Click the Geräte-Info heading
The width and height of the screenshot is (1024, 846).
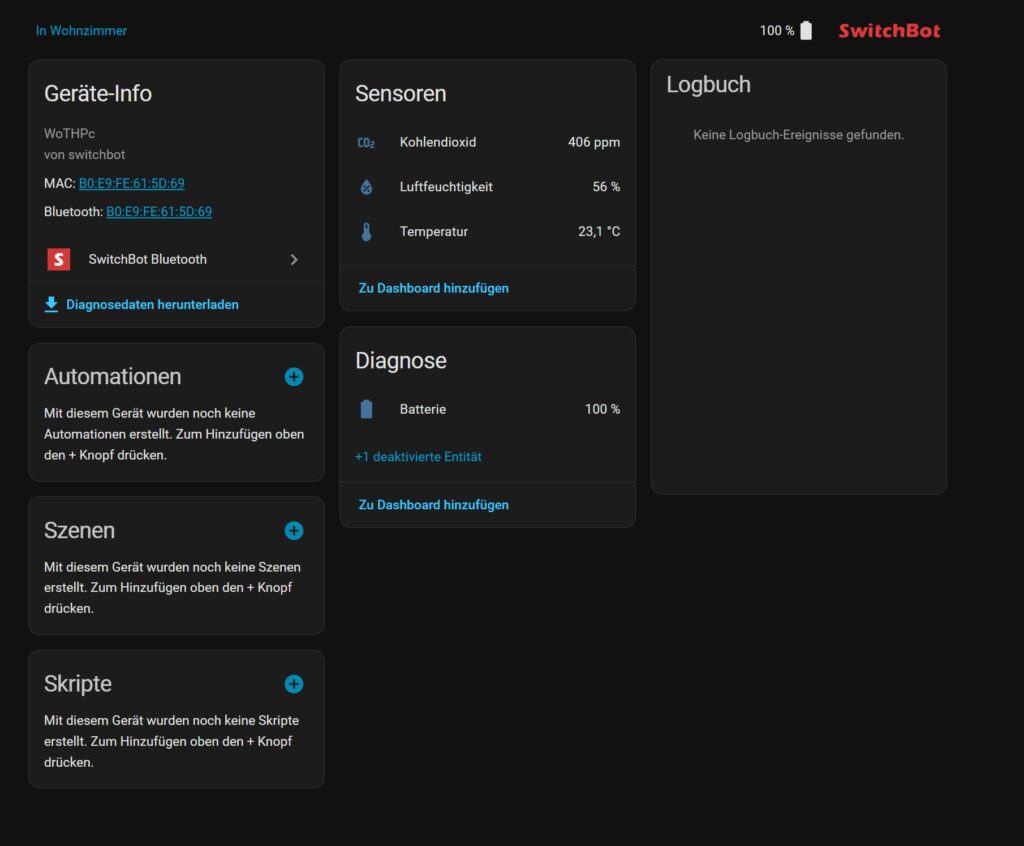pyautogui.click(x=98, y=93)
